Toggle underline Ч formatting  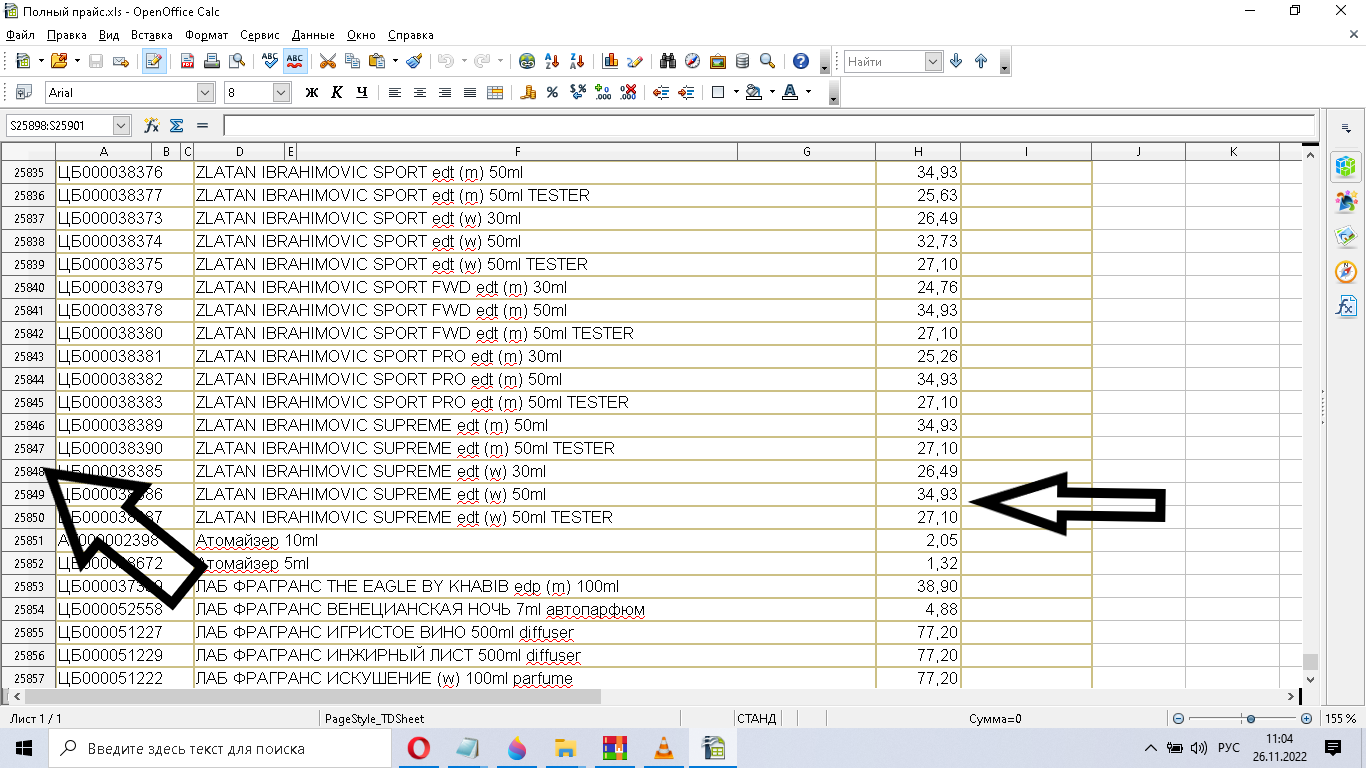(x=362, y=93)
